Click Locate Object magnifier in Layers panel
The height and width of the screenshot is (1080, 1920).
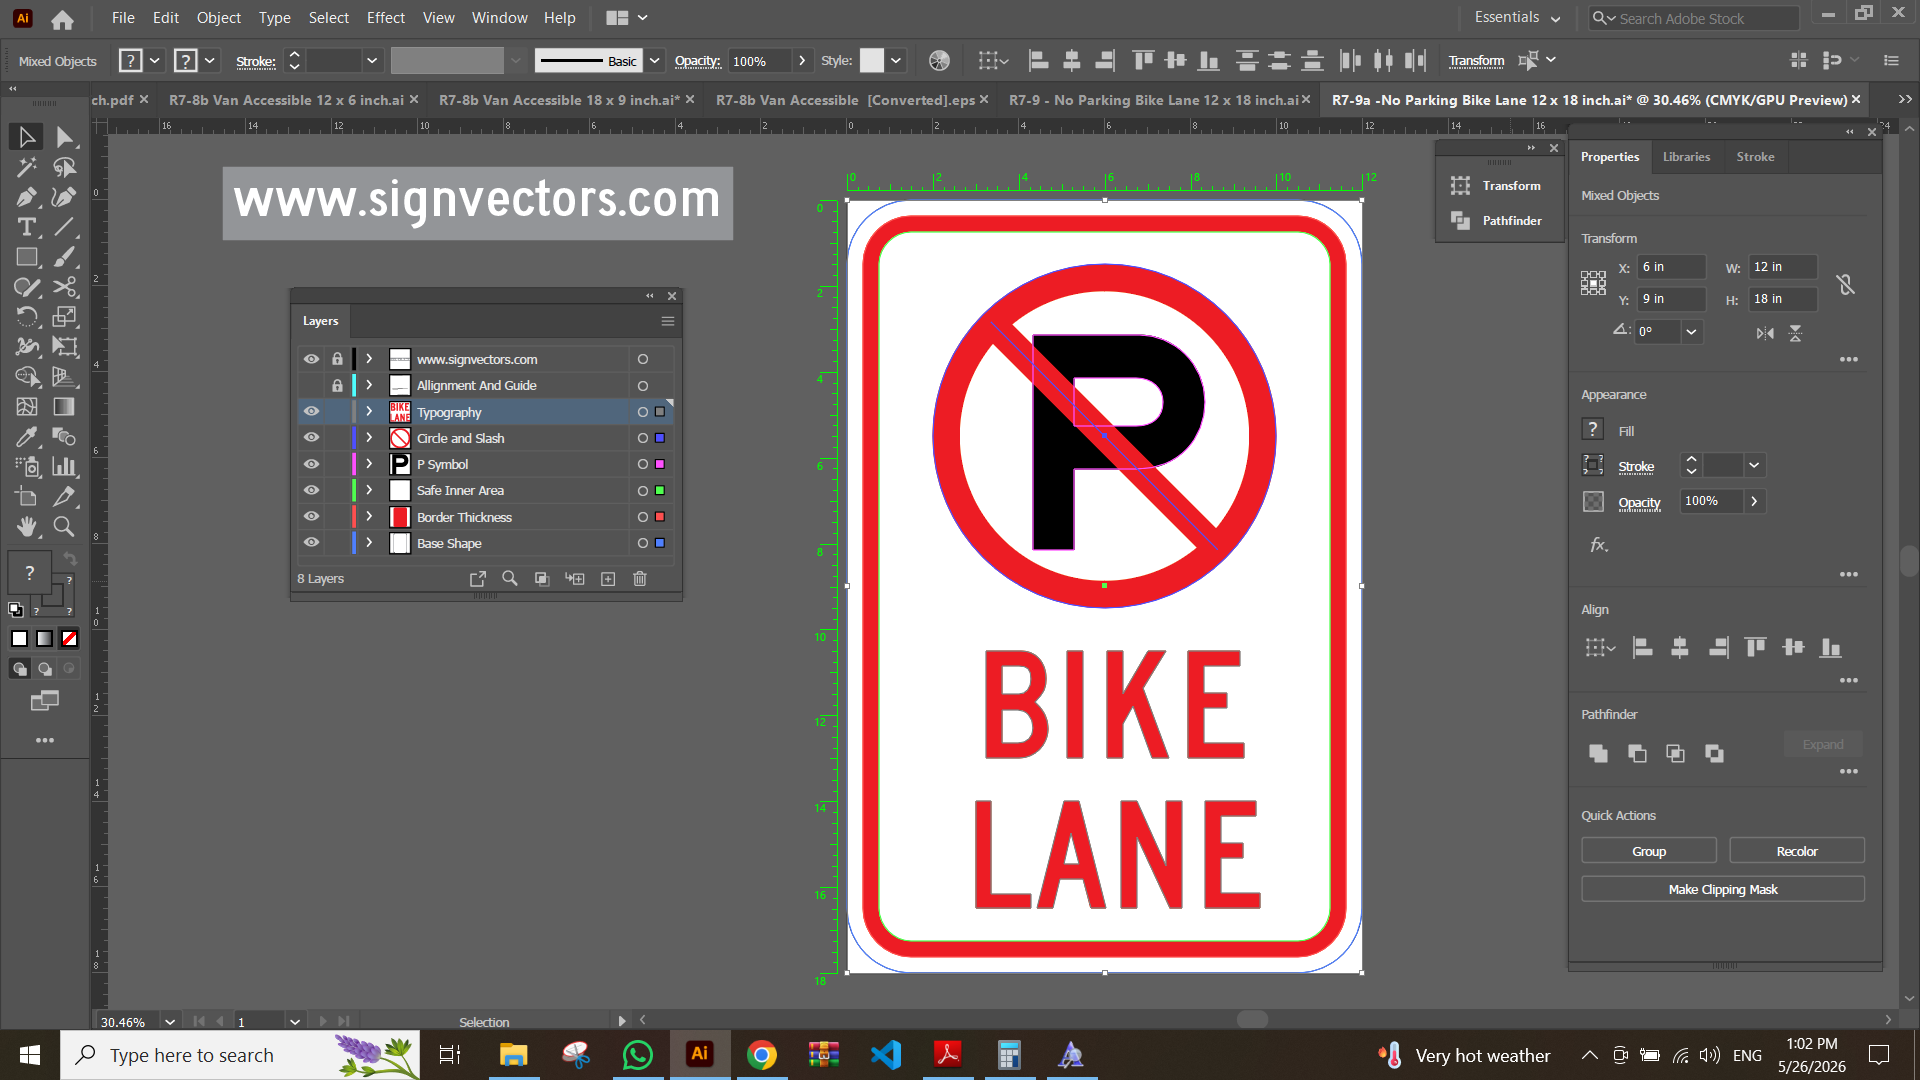[x=510, y=579]
